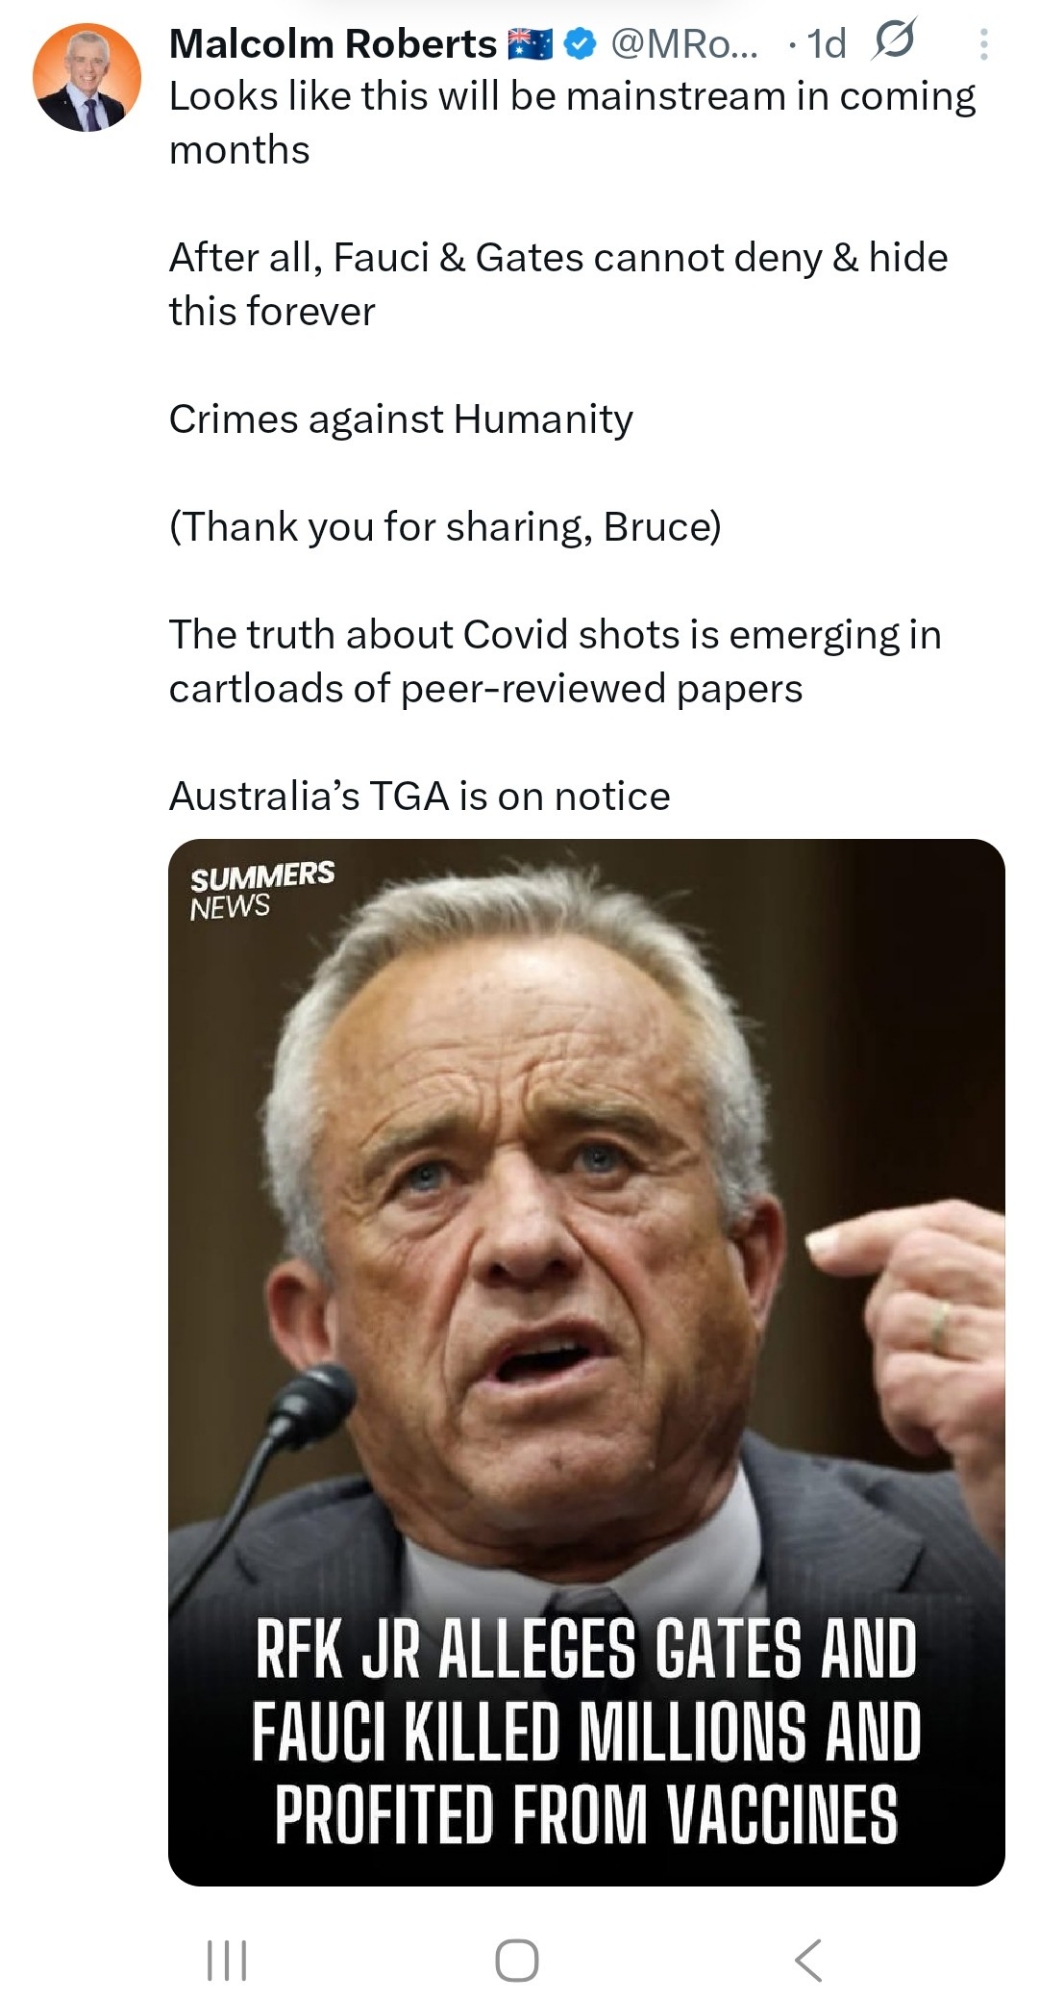Open the @MRo... handle link

pos(684,44)
